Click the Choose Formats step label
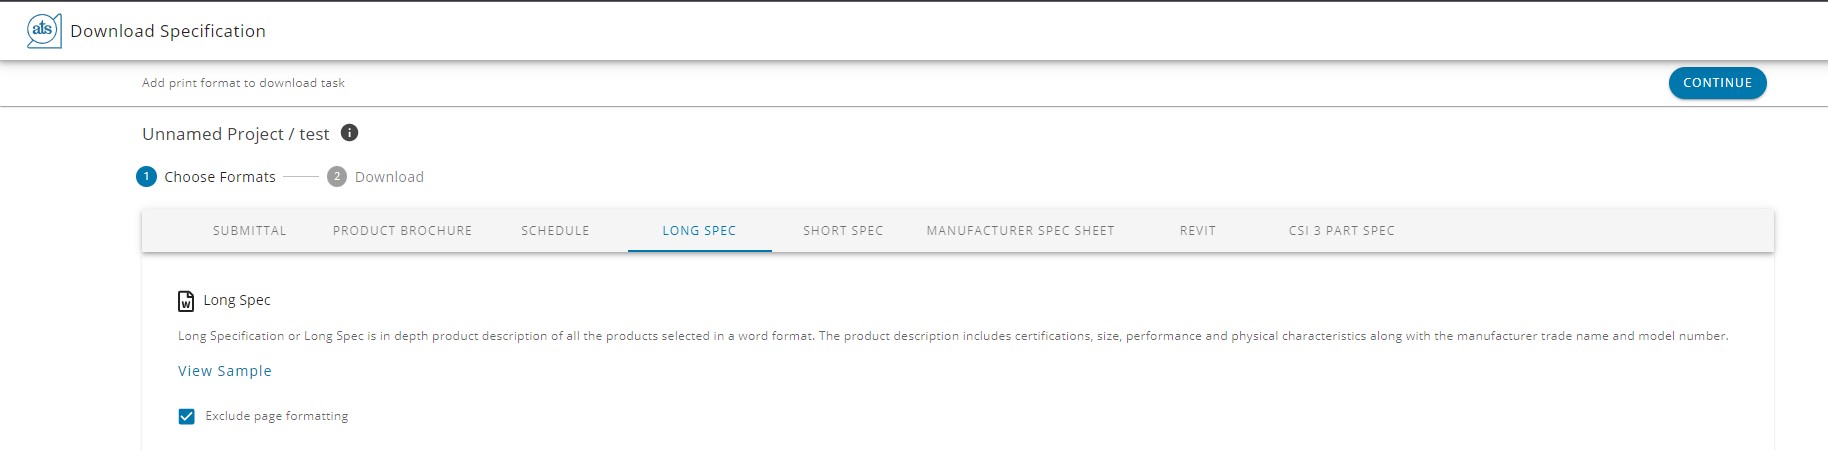Screen dimensions: 1828x450 pos(220,177)
